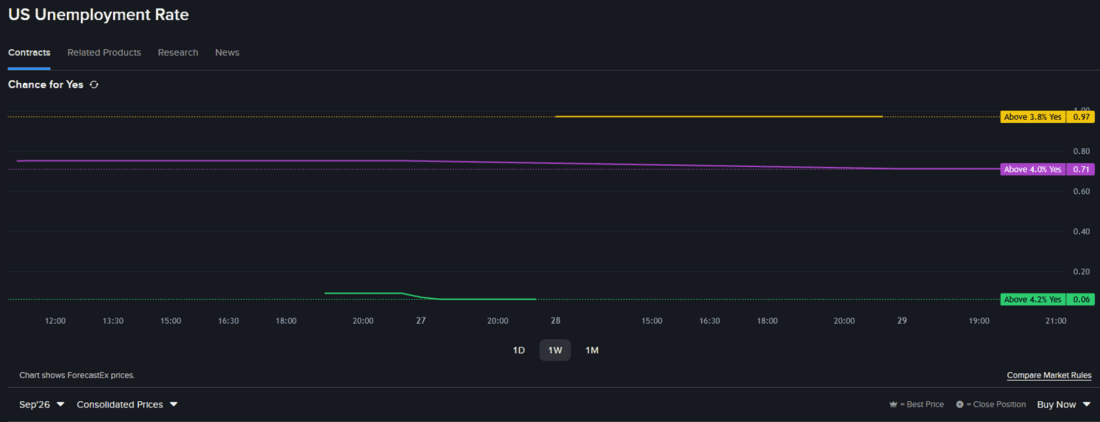Open the Compare Market Rules link

(1049, 376)
